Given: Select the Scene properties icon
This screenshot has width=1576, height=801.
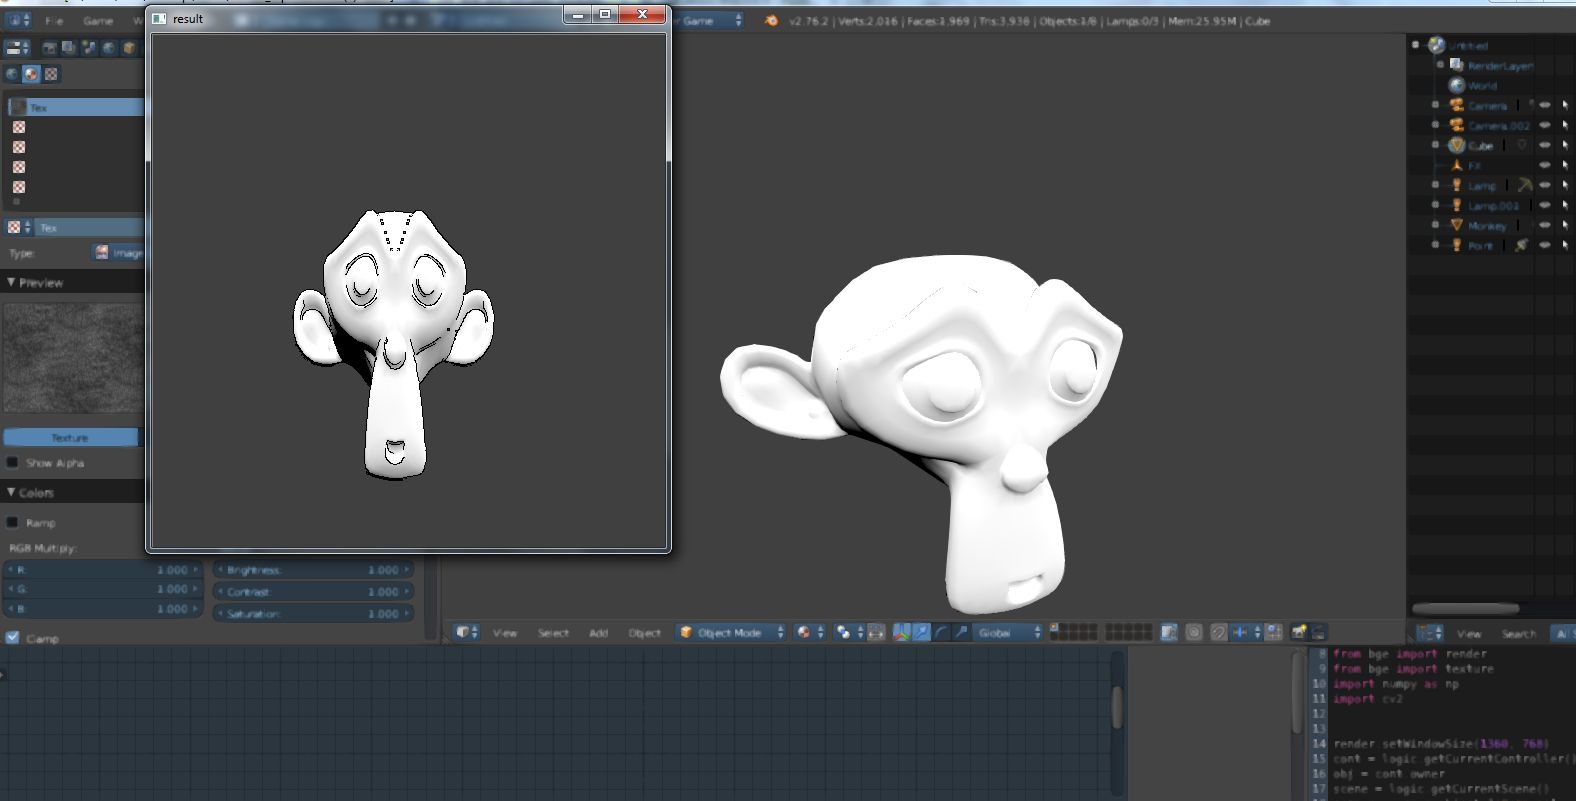Looking at the screenshot, I should [88, 47].
